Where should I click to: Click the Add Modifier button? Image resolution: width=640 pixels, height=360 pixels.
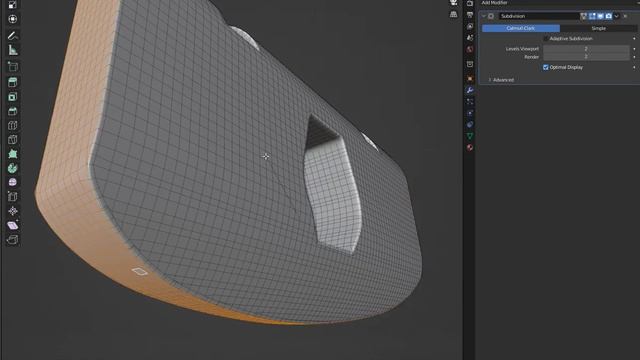point(494,2)
